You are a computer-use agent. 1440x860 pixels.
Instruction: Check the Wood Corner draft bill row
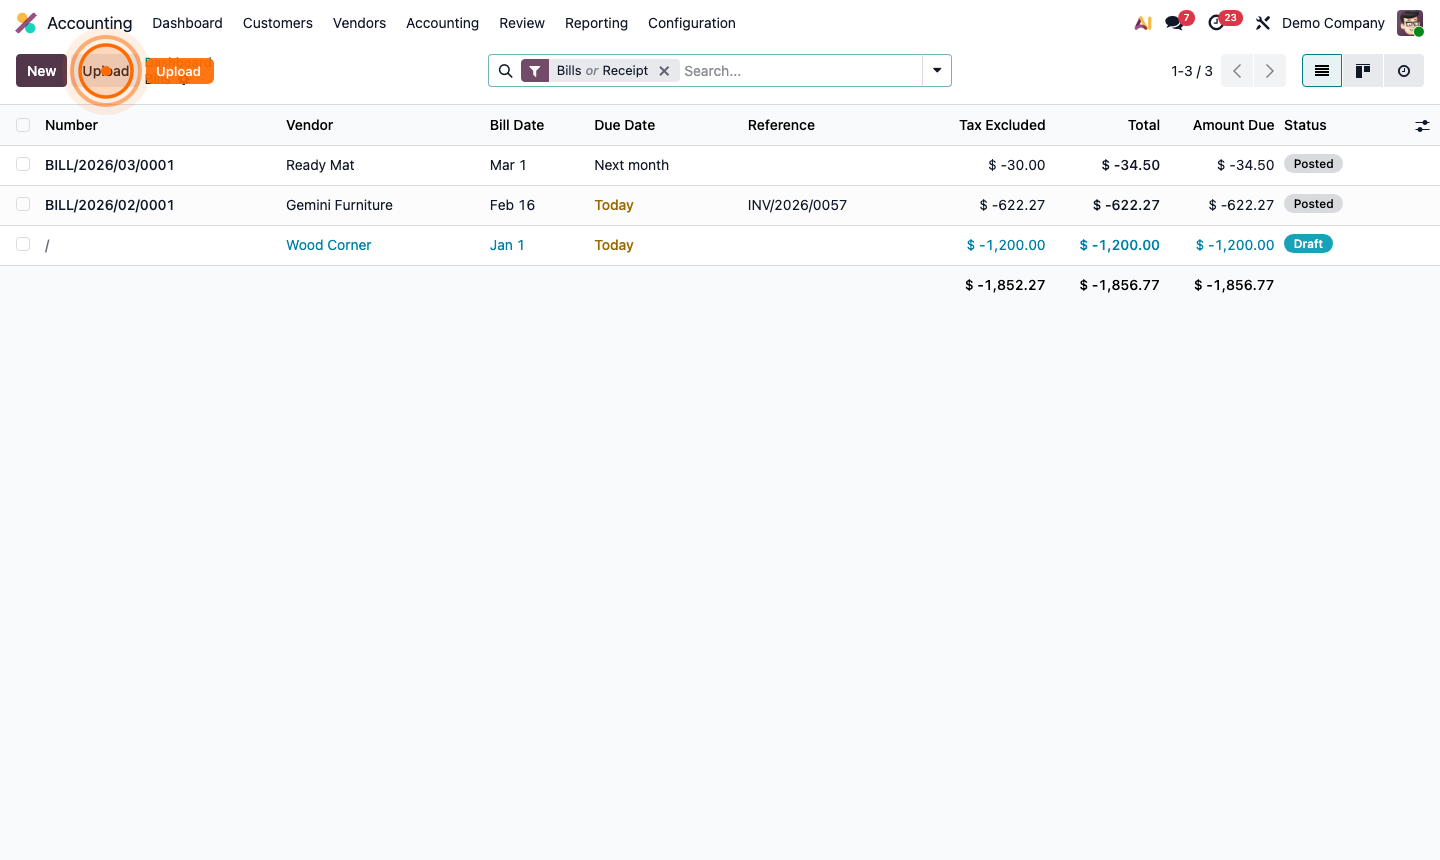[23, 243]
